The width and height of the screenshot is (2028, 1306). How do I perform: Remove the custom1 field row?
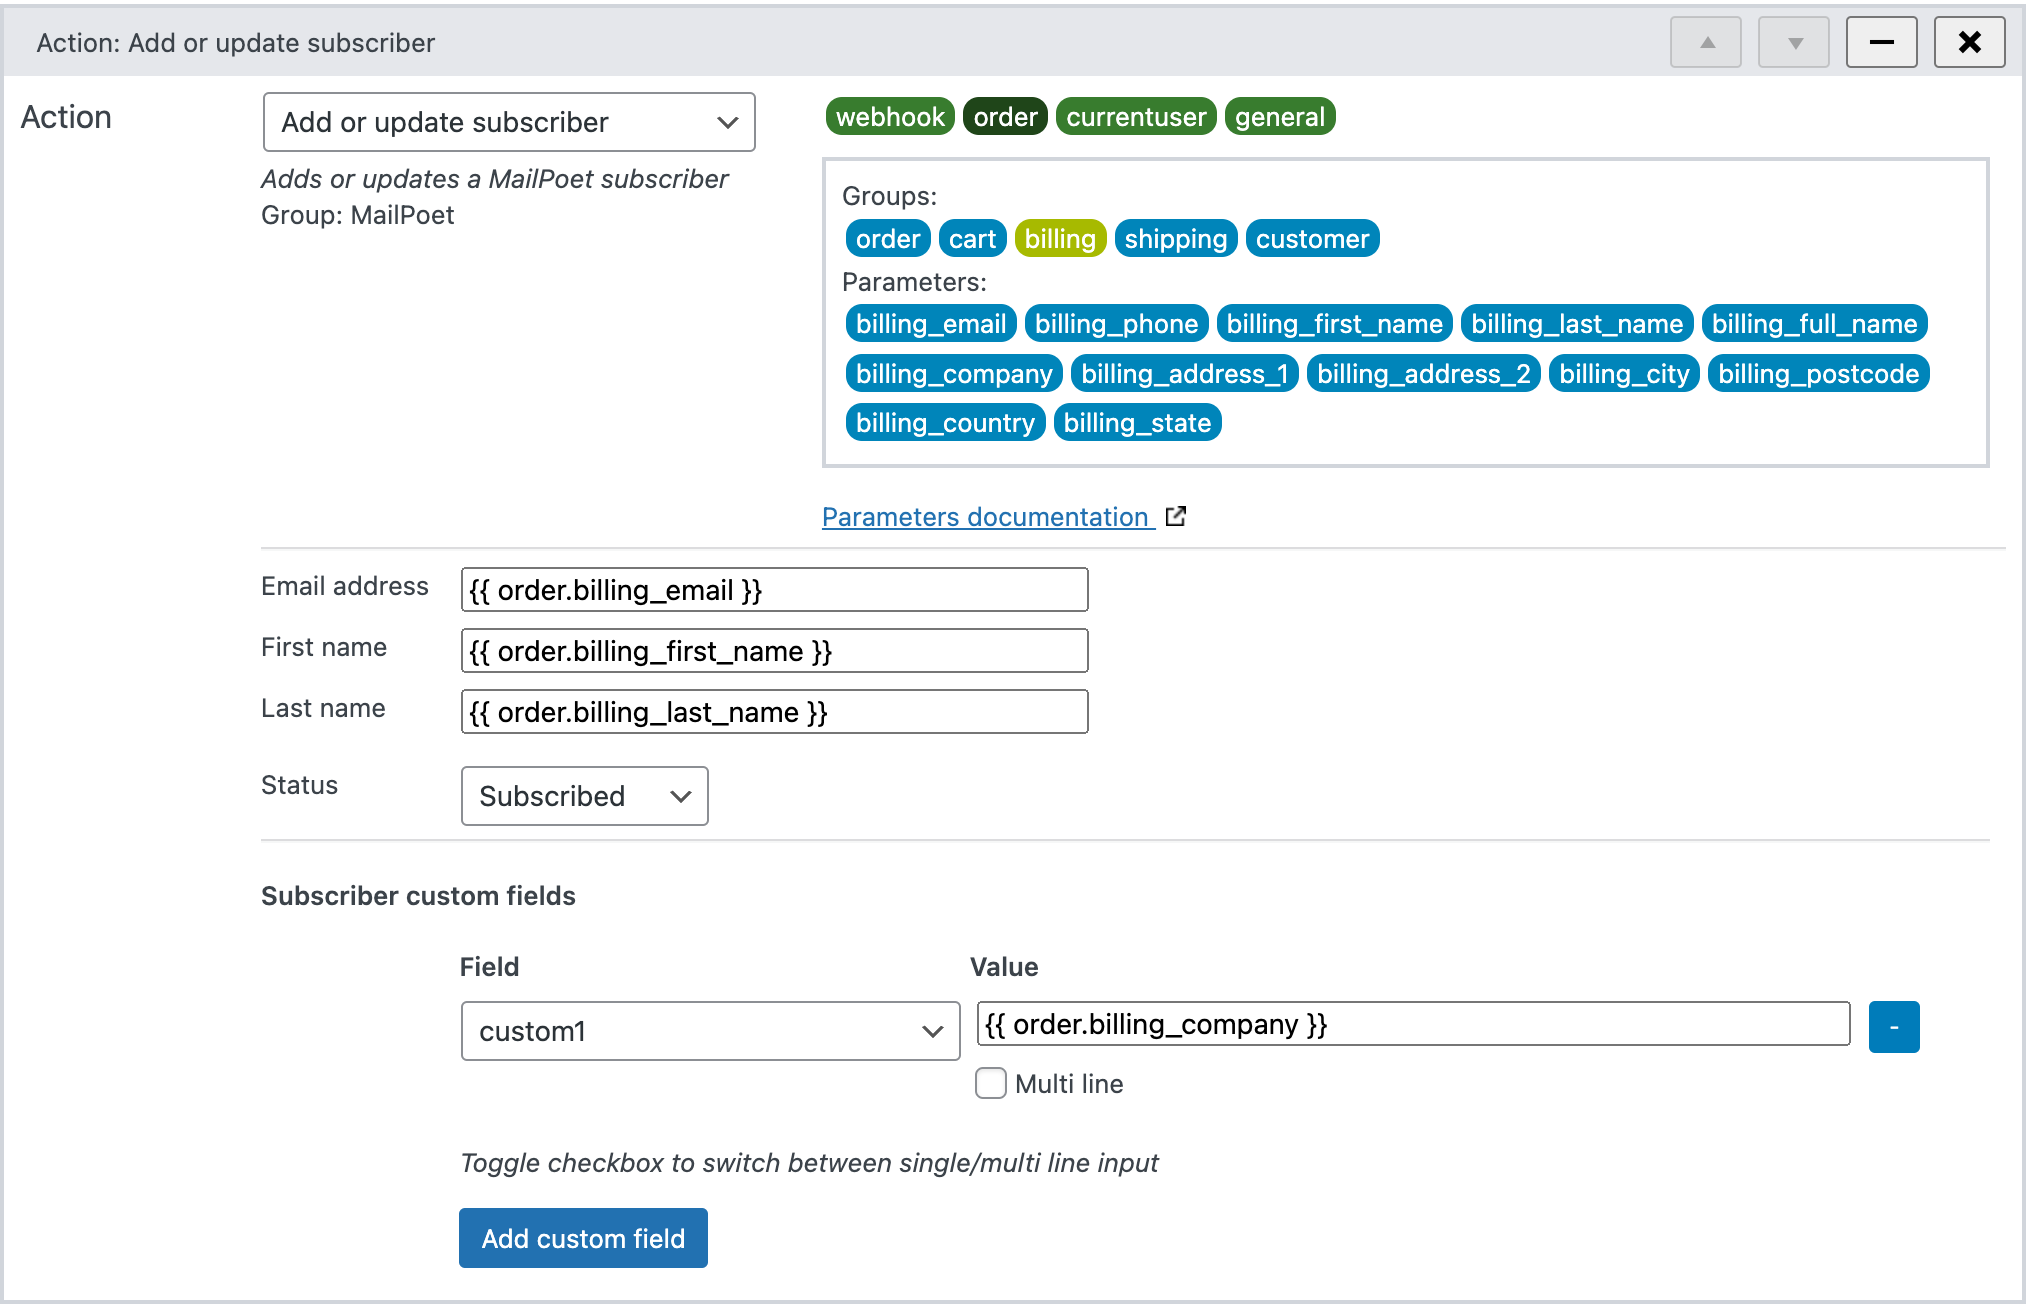[1893, 1025]
